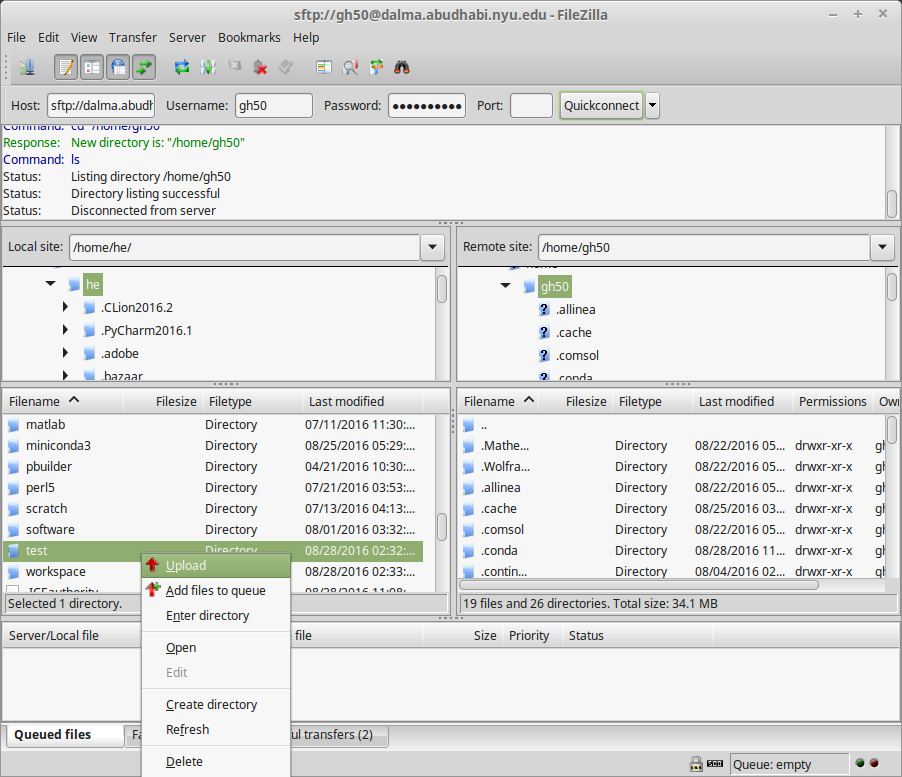Click the binoculars search icon
Screen dimensions: 902x777
(403, 68)
